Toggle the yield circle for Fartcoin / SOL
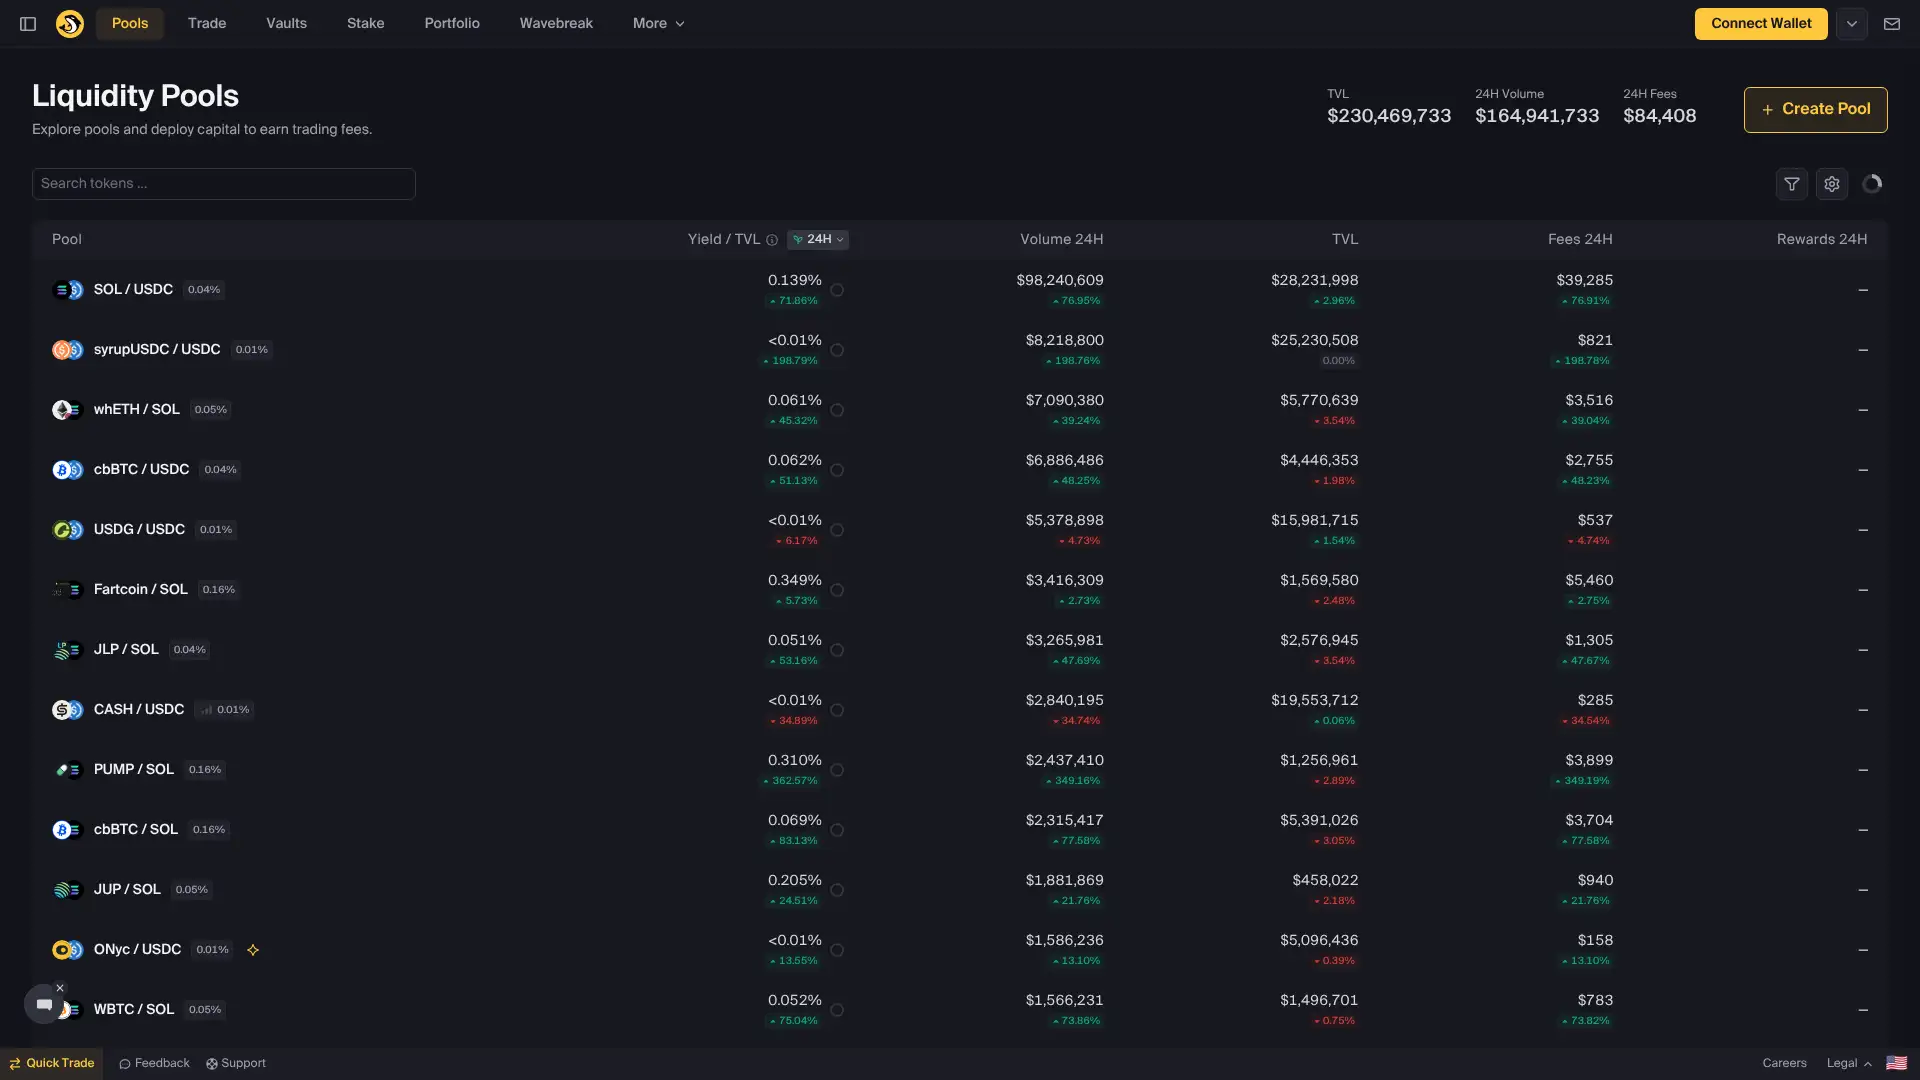 point(837,590)
